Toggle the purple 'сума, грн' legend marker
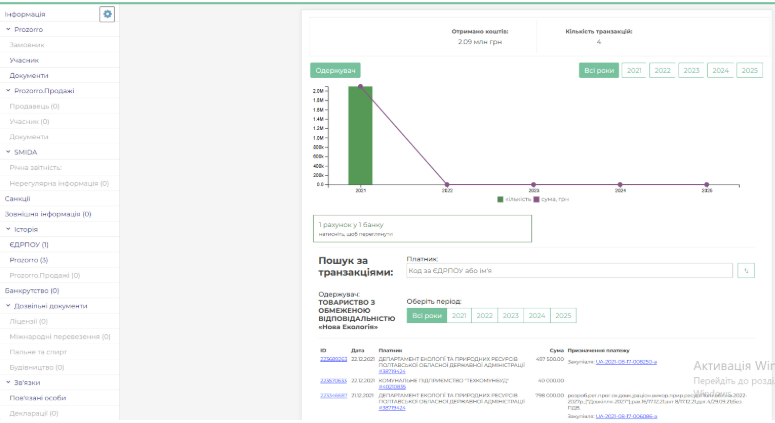 pos(536,199)
